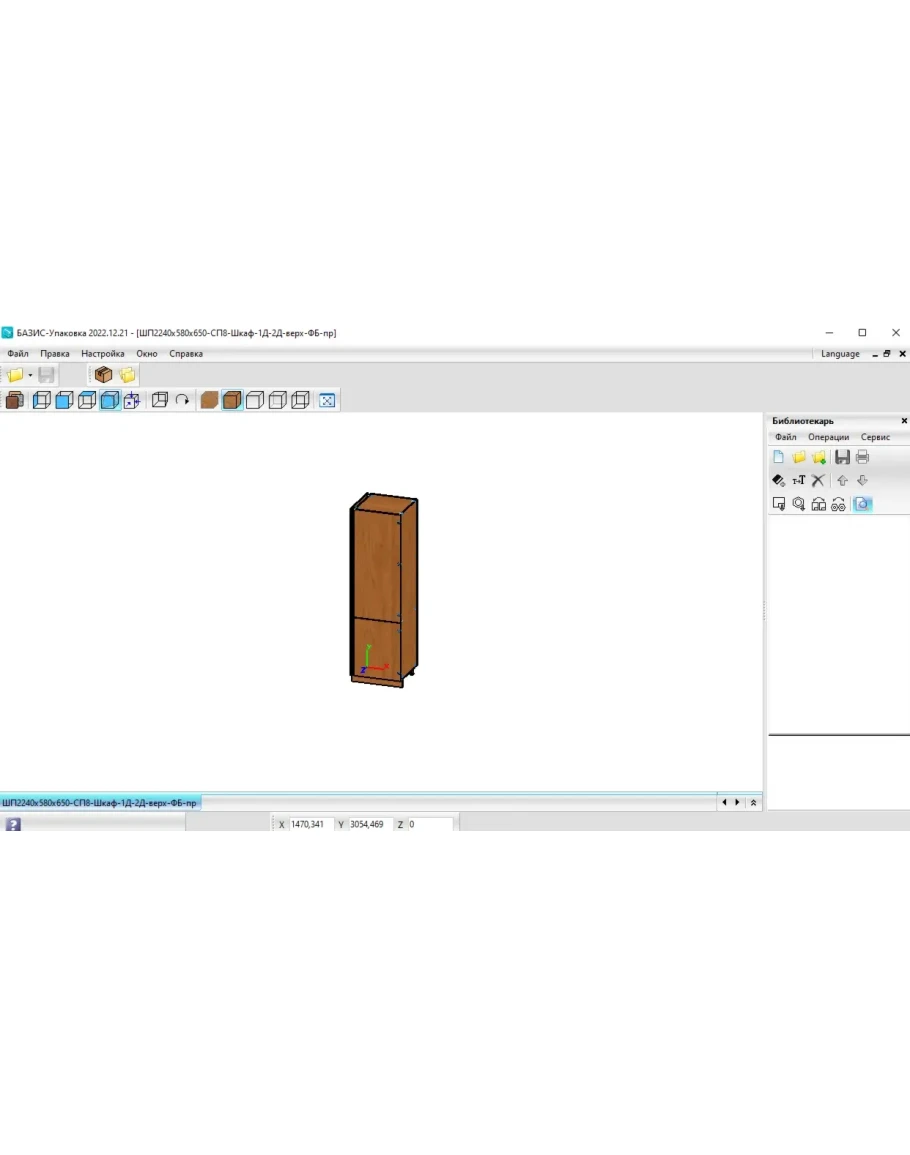Click the printer icon in Библиотекарь
This screenshot has width=910, height=1155.
pyautogui.click(x=862, y=457)
